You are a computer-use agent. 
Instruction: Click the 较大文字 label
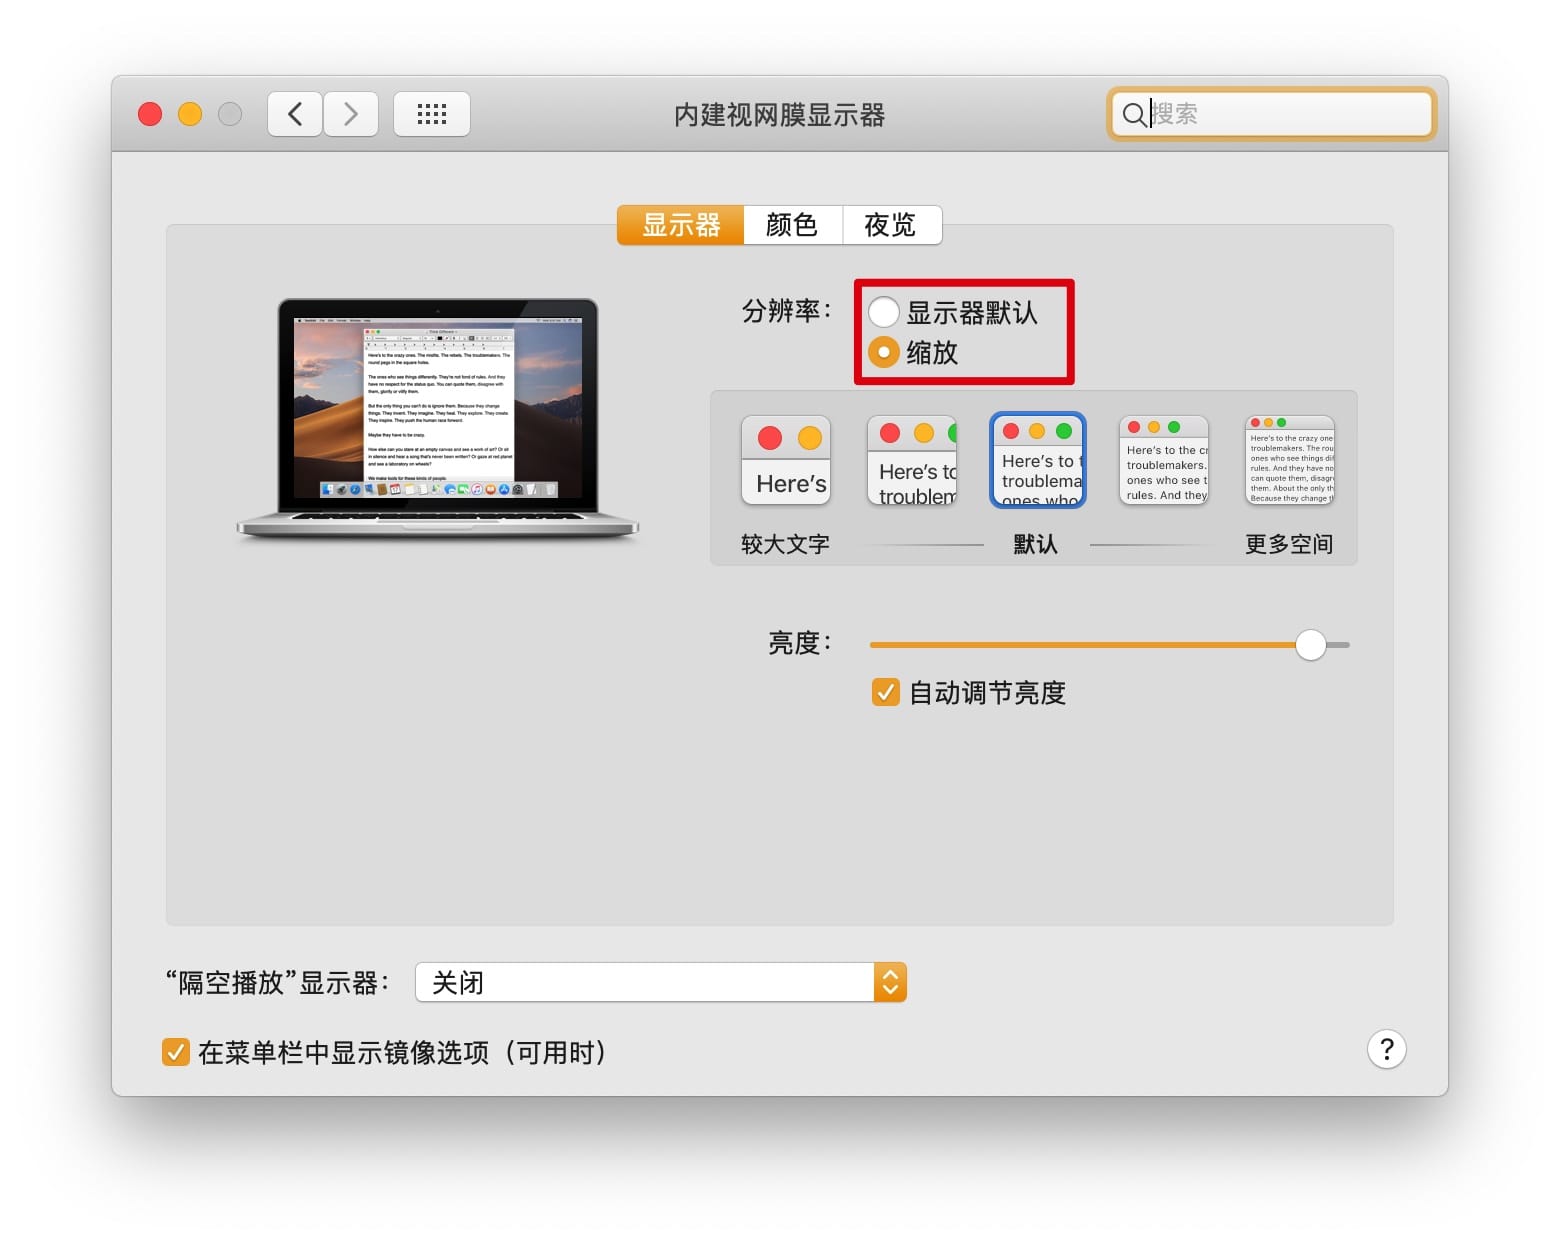coord(785,544)
